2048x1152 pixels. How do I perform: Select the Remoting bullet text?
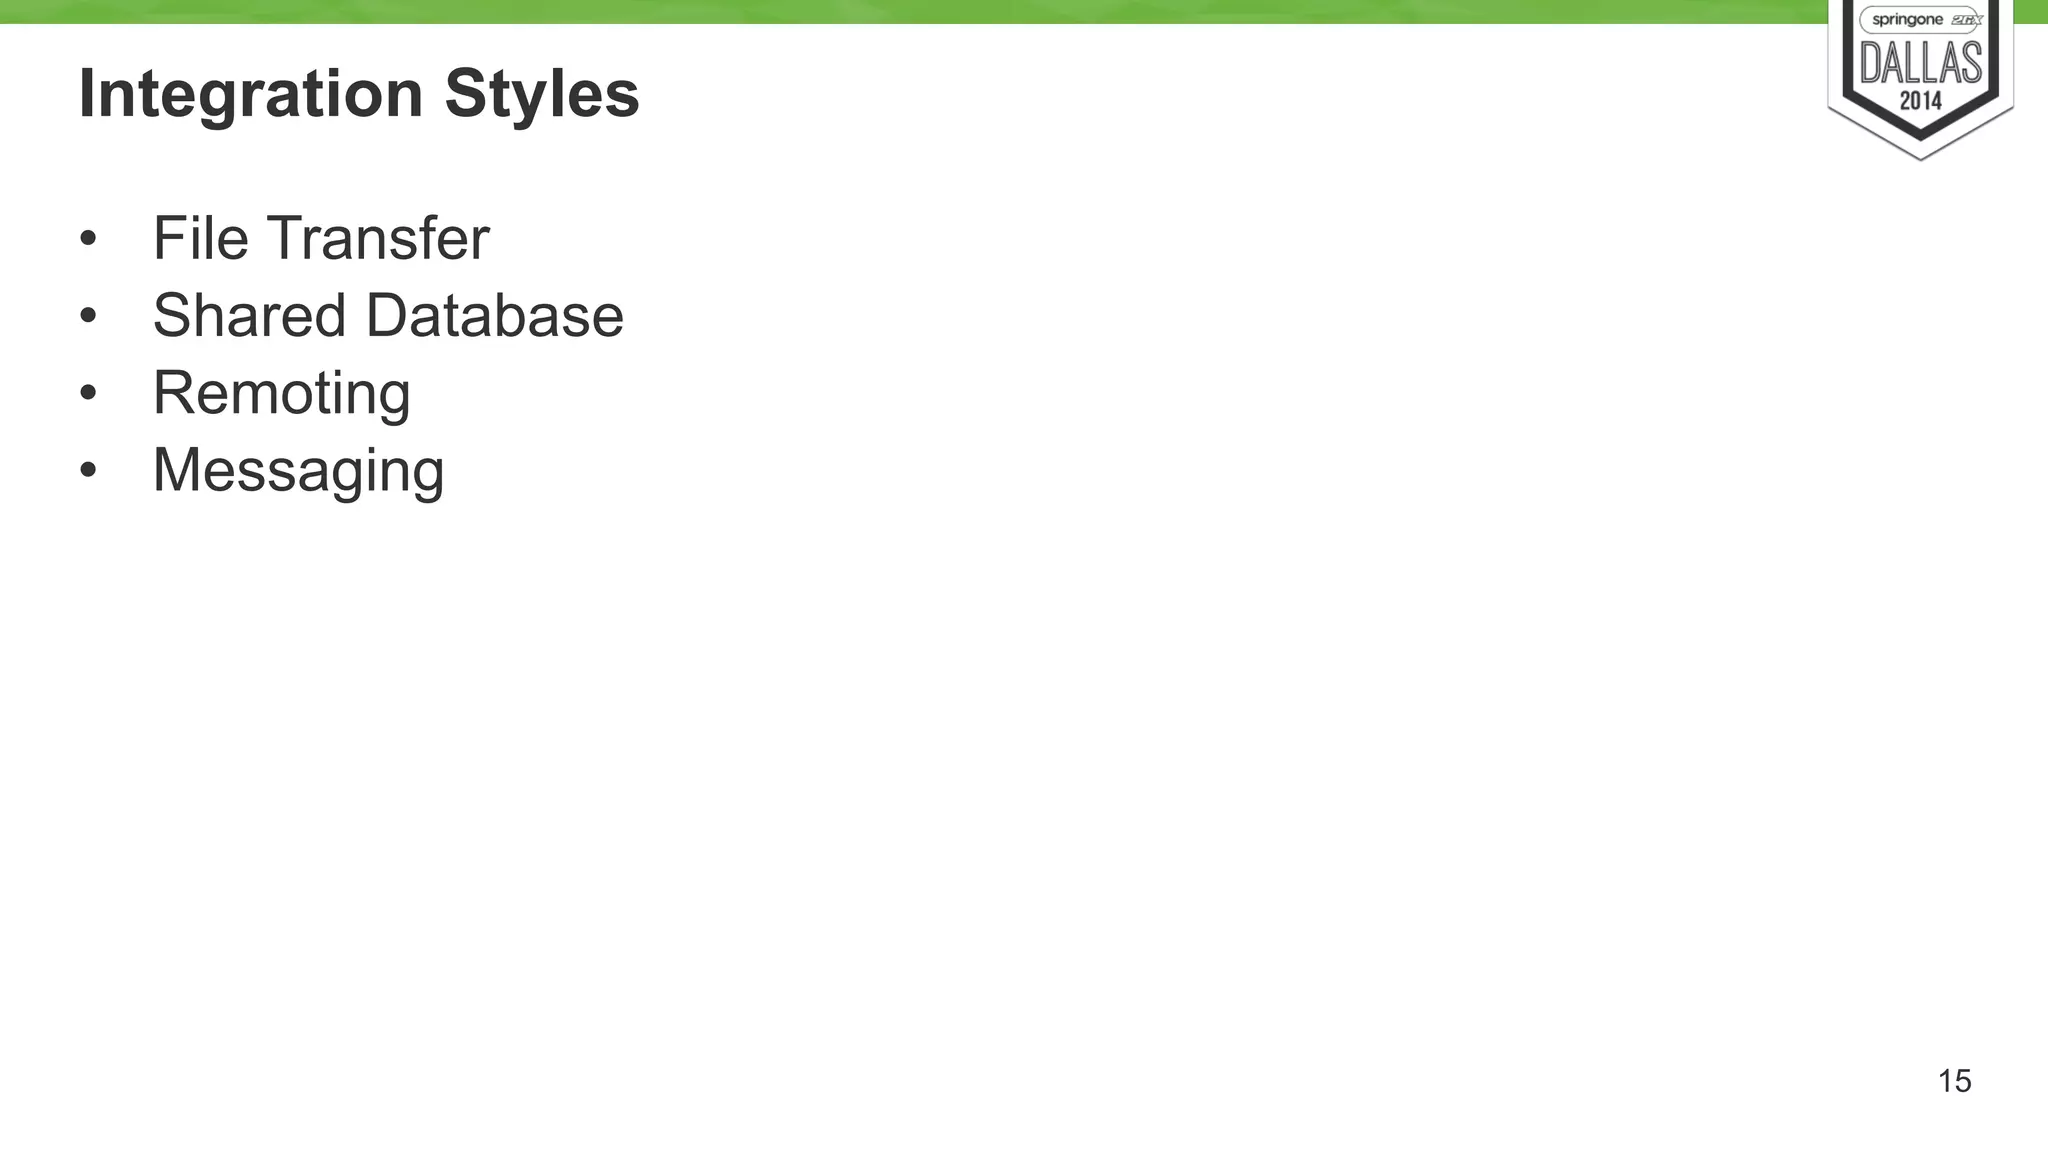[x=281, y=393]
